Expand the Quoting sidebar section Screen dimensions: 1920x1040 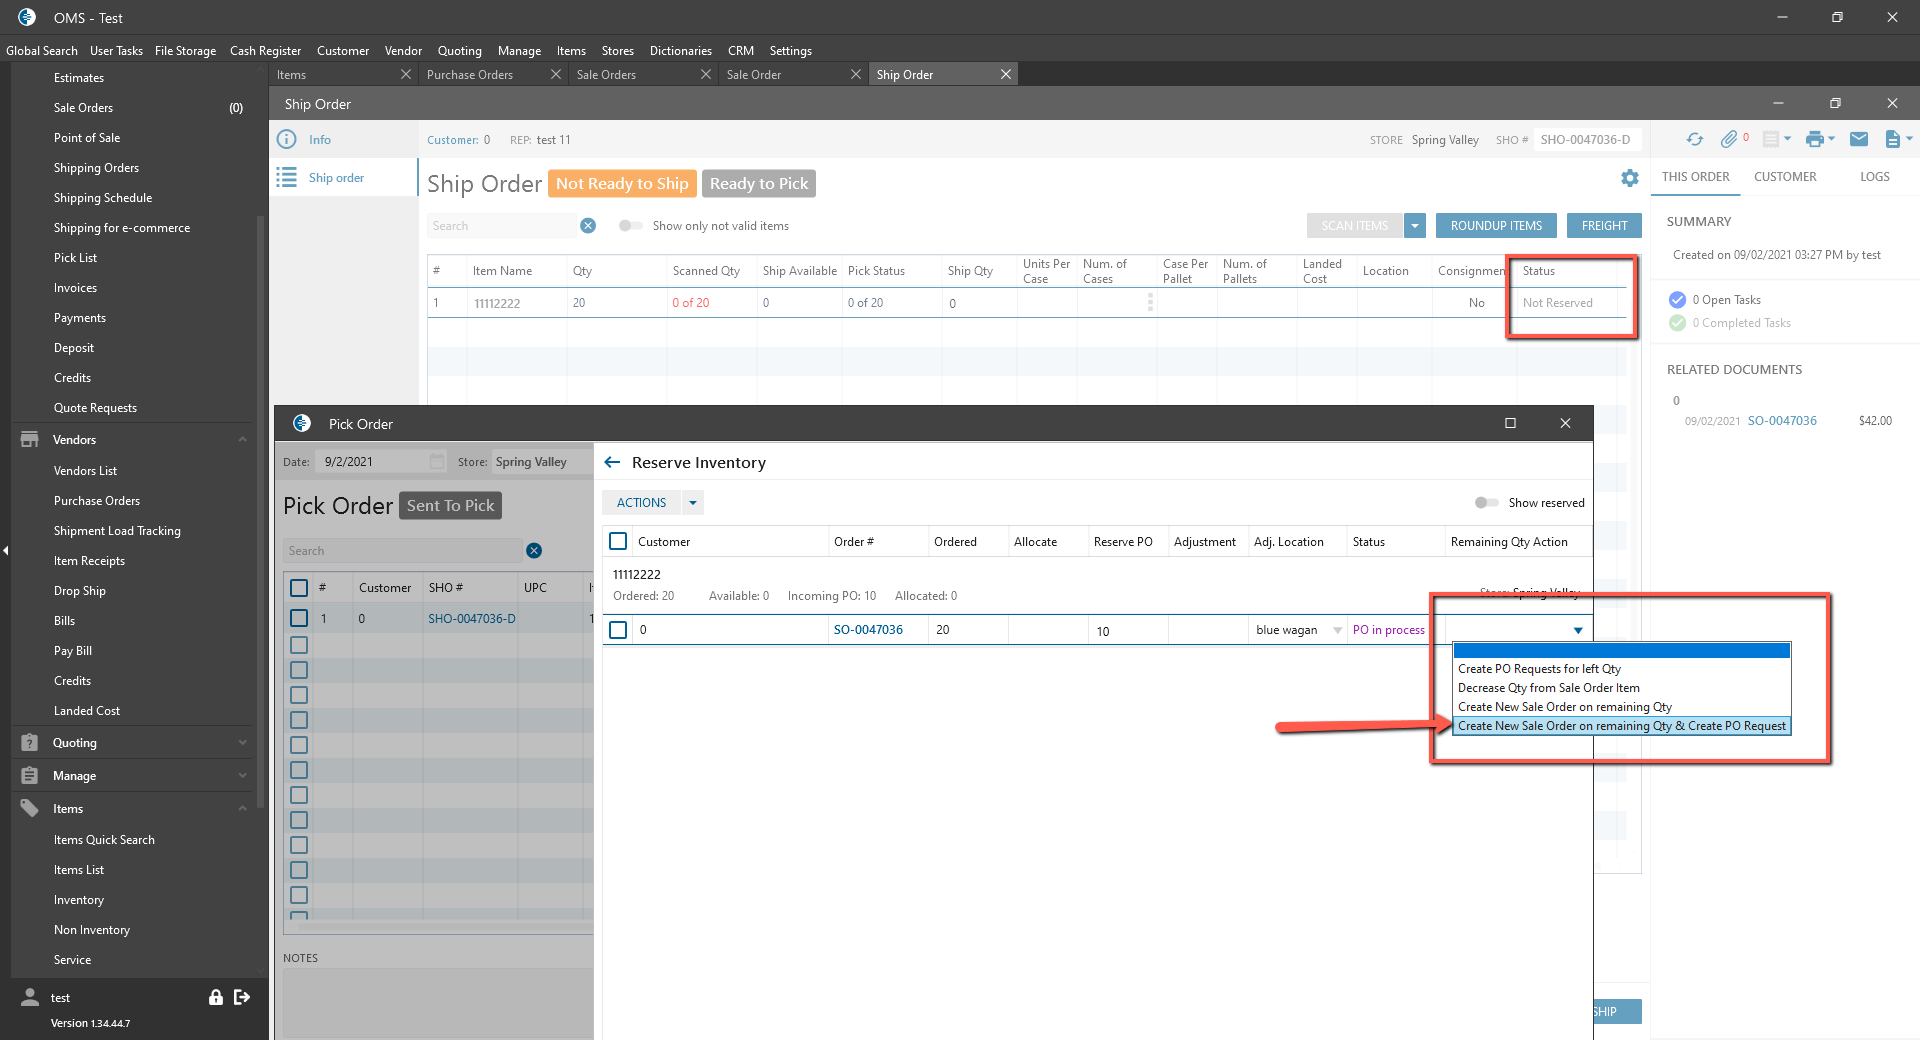point(242,743)
